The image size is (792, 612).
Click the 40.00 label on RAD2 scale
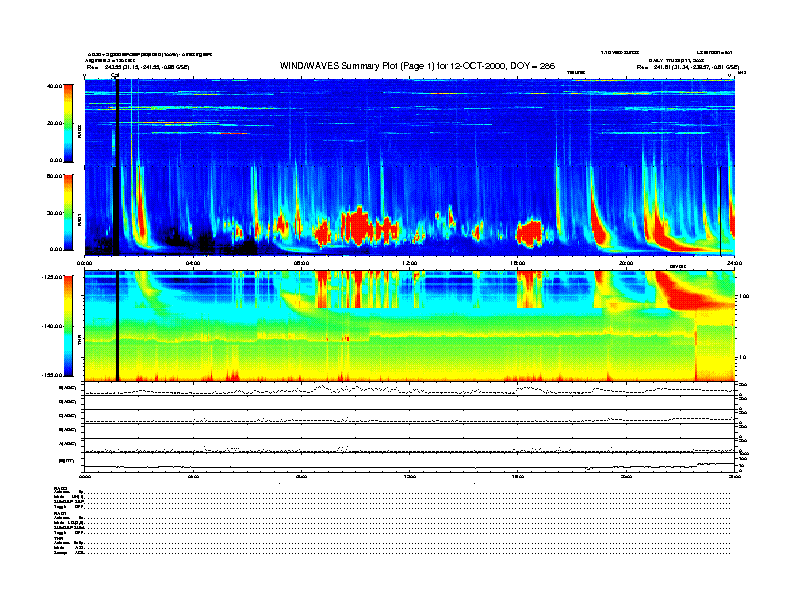click(55, 86)
